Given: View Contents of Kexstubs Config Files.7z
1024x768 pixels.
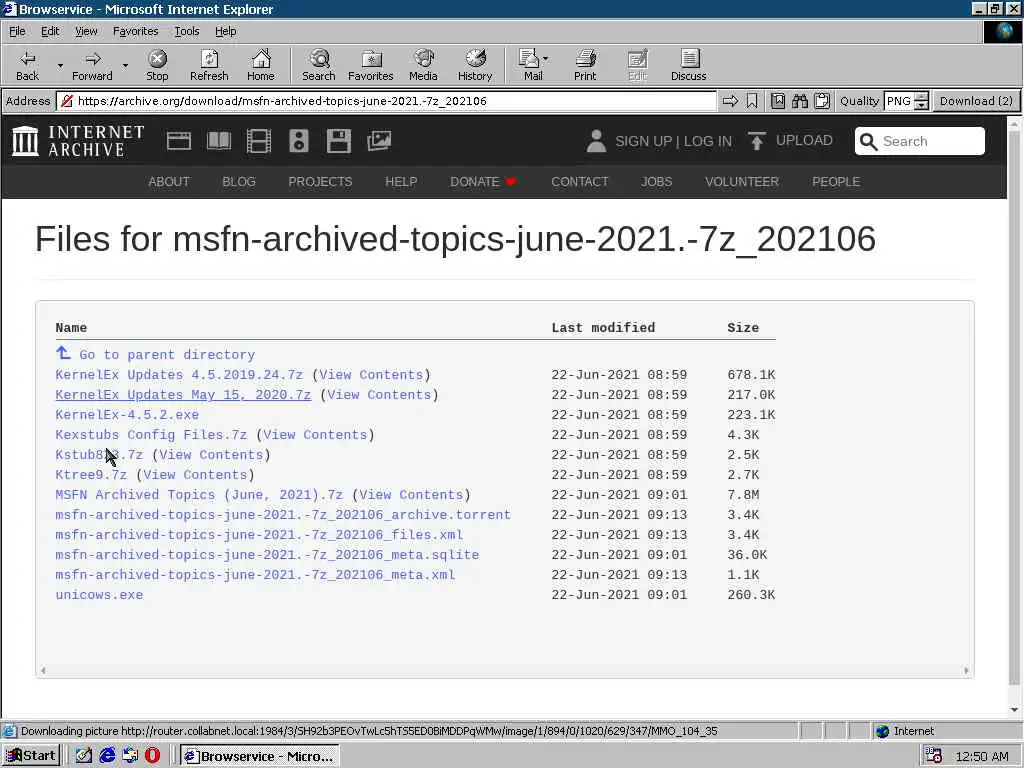Looking at the screenshot, I should coord(315,435).
